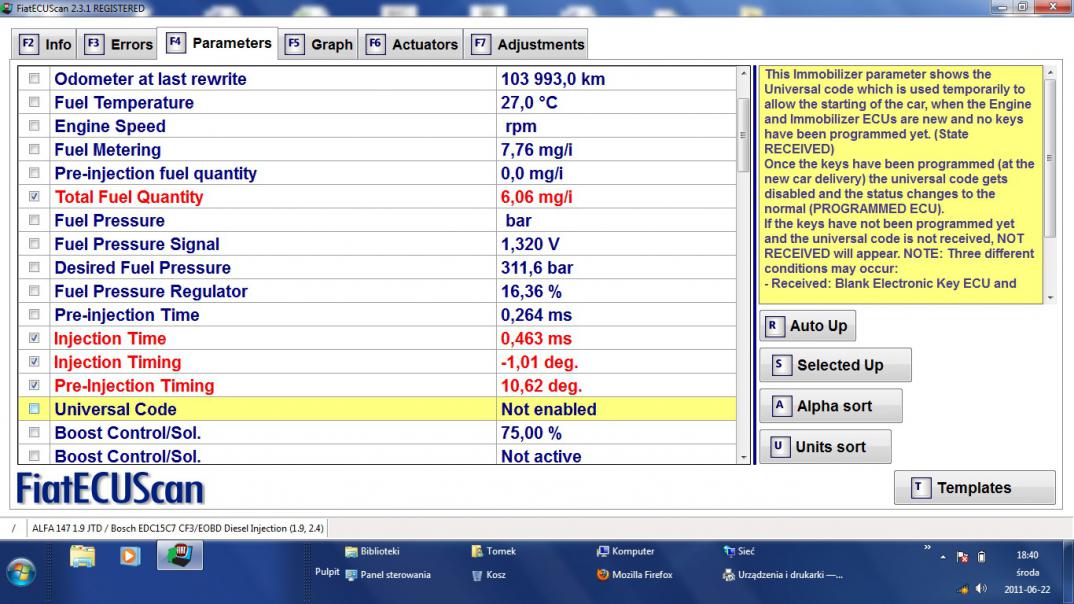Switch to the F2 Info tab
Image resolution: width=1074 pixels, height=604 pixels.
45,45
